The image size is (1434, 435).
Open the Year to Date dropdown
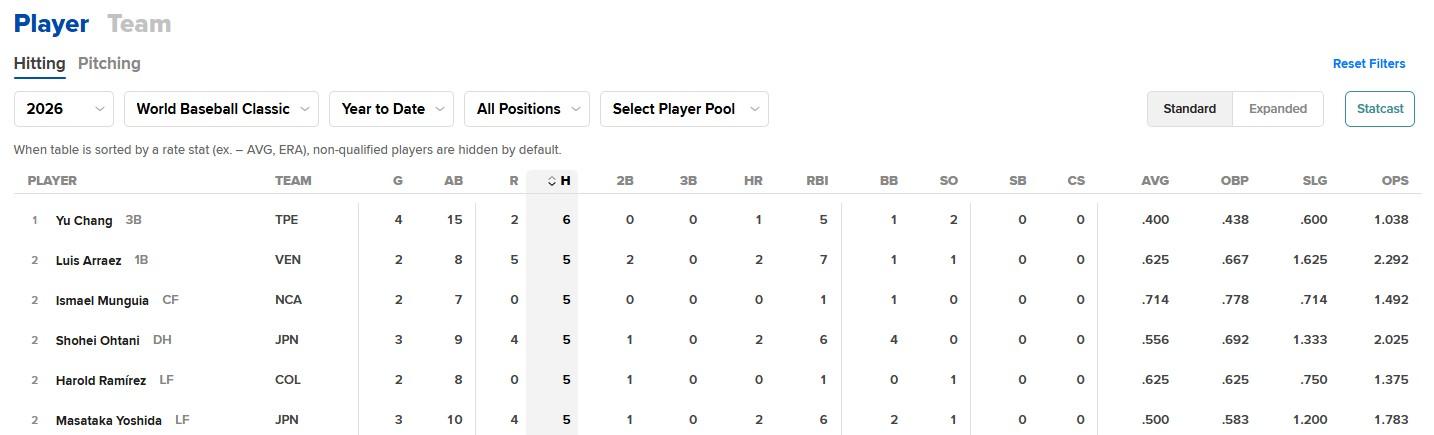point(392,109)
